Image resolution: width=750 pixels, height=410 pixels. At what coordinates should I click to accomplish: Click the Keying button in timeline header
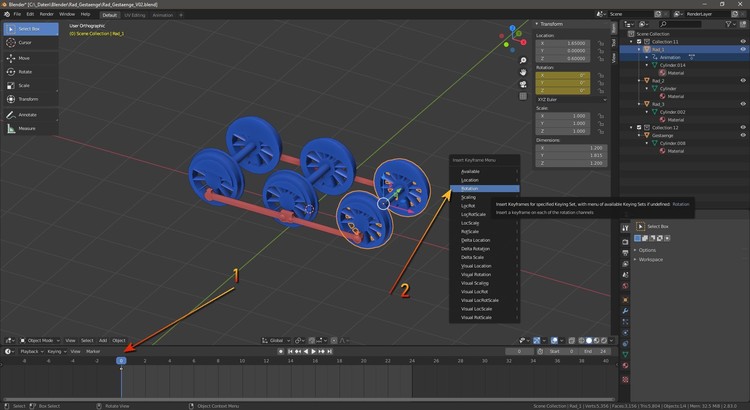click(x=55, y=351)
